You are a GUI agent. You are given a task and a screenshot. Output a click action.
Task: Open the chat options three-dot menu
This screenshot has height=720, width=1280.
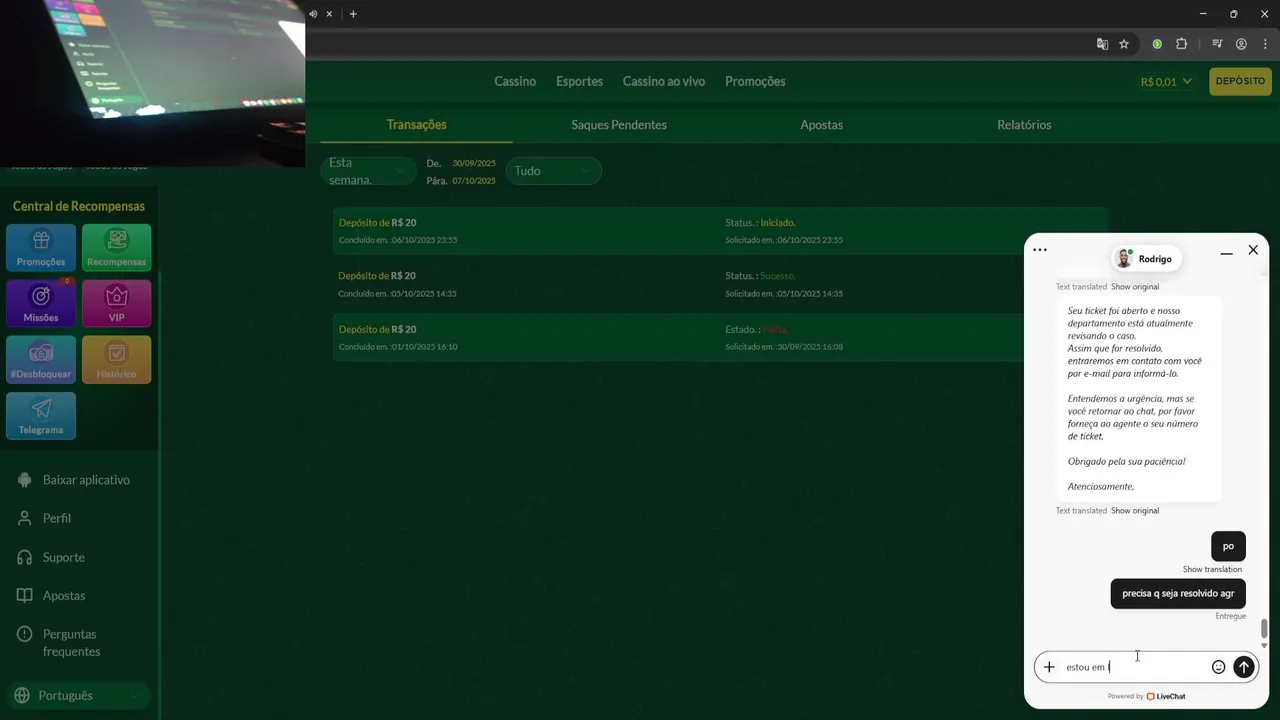[1040, 250]
